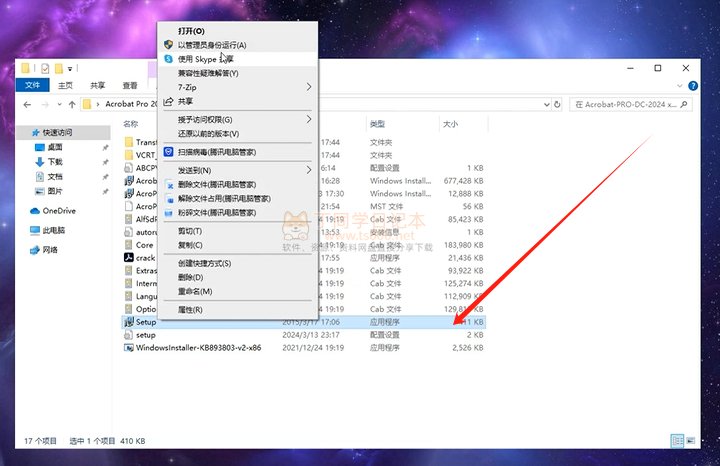This screenshot has width=720, height=466.
Task: Open the File (文件) ribbon tab
Action: [x=33, y=85]
